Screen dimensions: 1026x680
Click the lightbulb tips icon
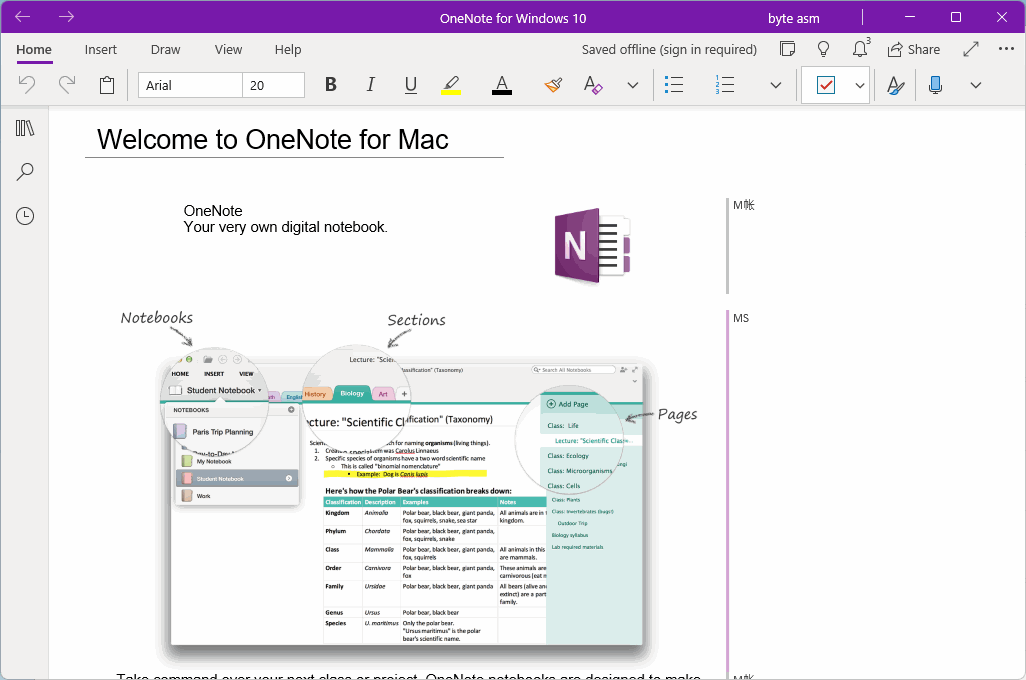coord(824,49)
